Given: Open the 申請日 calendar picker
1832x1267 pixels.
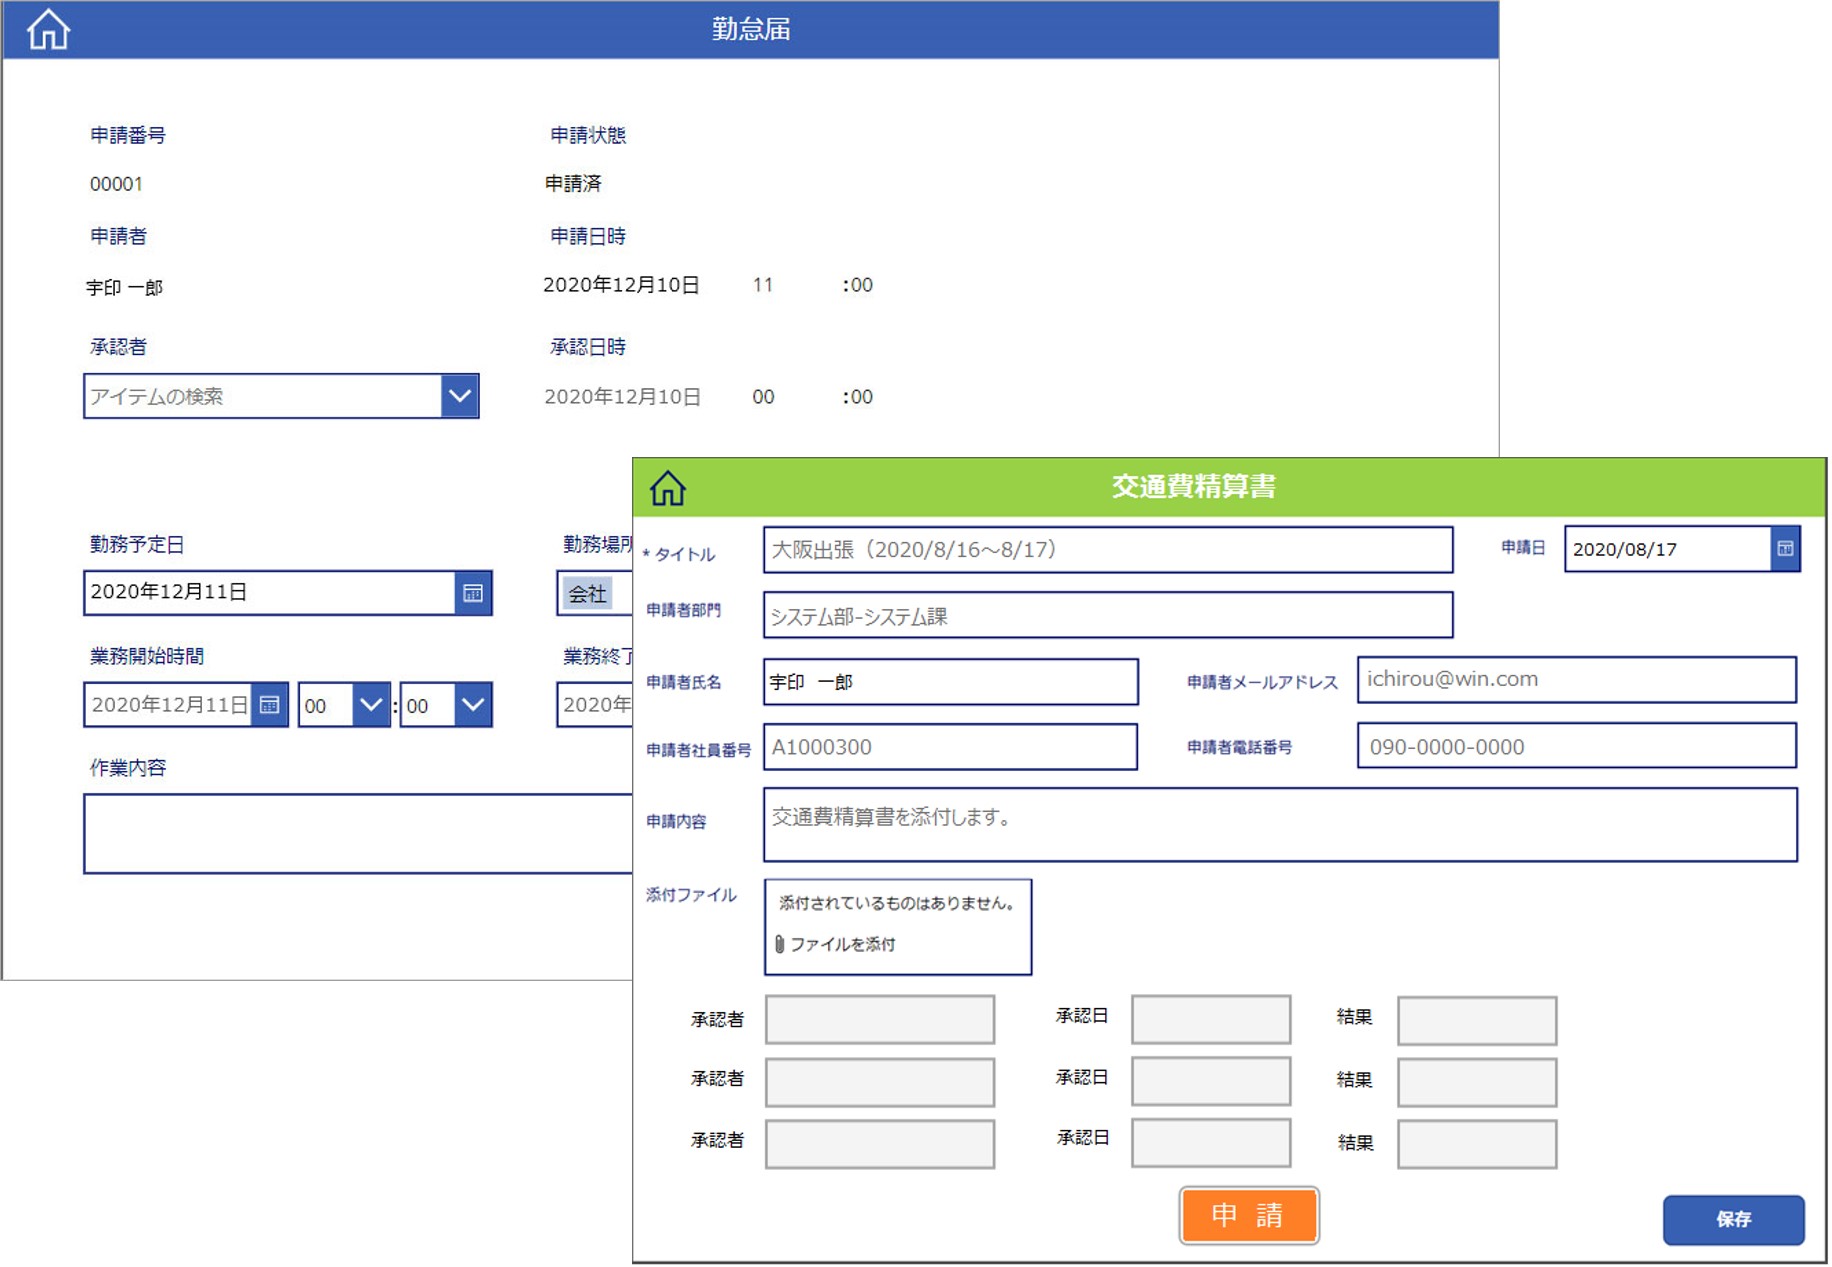Looking at the screenshot, I should tap(1785, 549).
